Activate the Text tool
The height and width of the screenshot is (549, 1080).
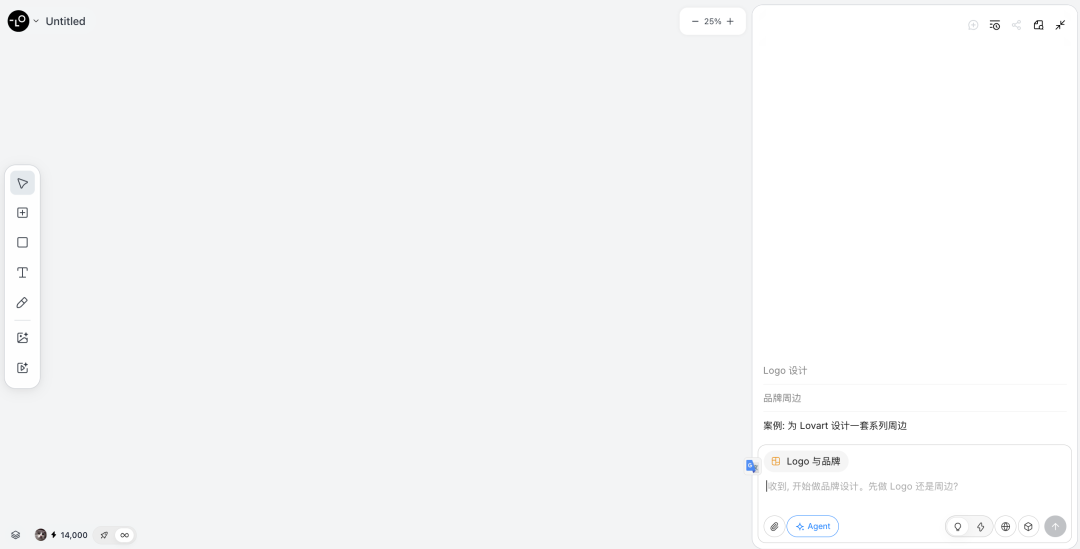[22, 272]
